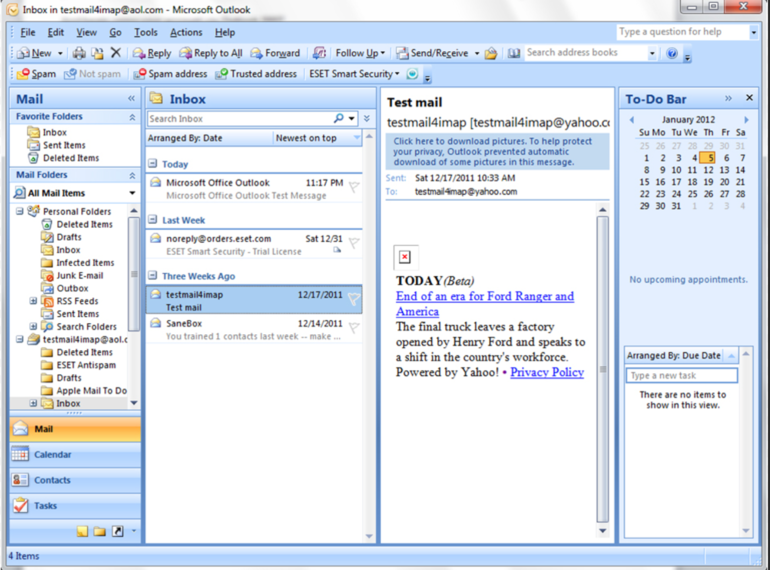This screenshot has height=570, width=770.
Task: Open the Address Book icon
Action: pos(514,53)
